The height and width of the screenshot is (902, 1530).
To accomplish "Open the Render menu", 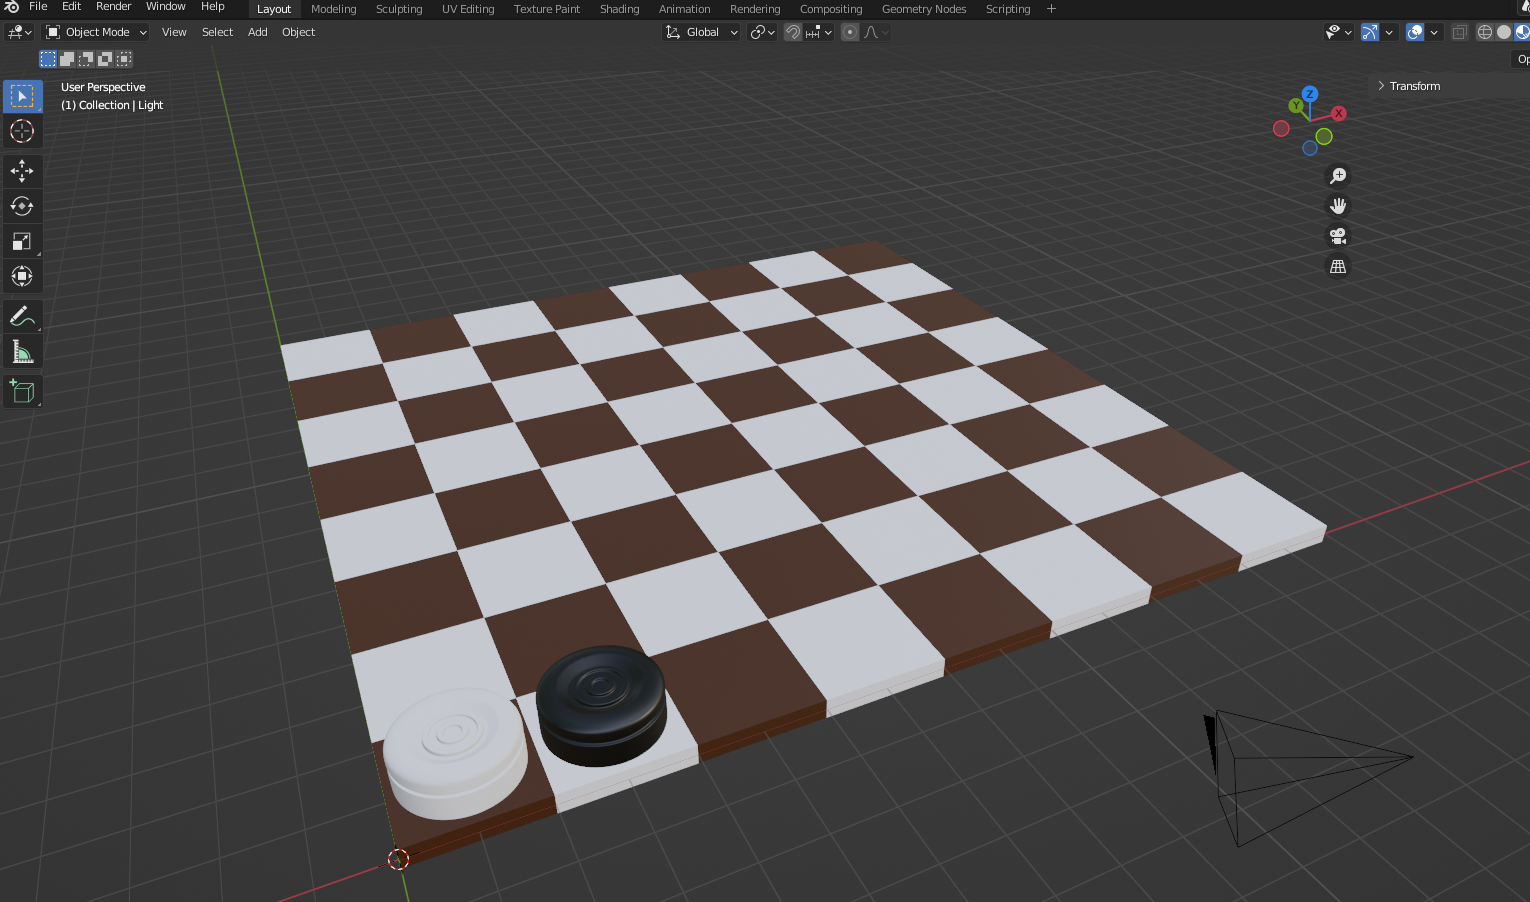I will point(113,7).
